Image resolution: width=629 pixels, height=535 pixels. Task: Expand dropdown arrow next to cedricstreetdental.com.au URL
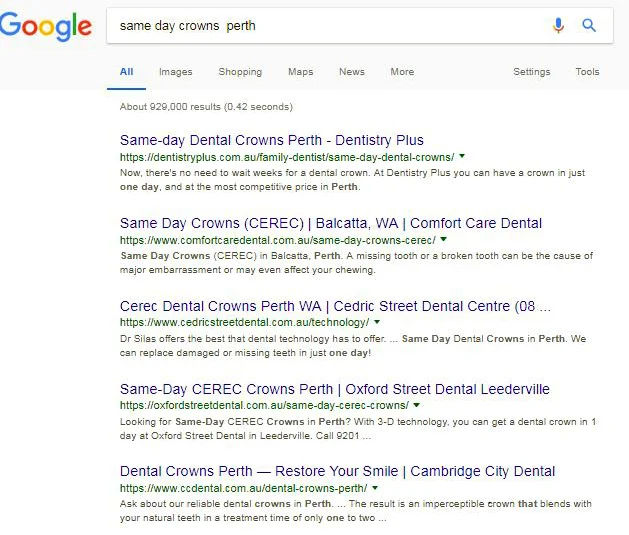377,322
